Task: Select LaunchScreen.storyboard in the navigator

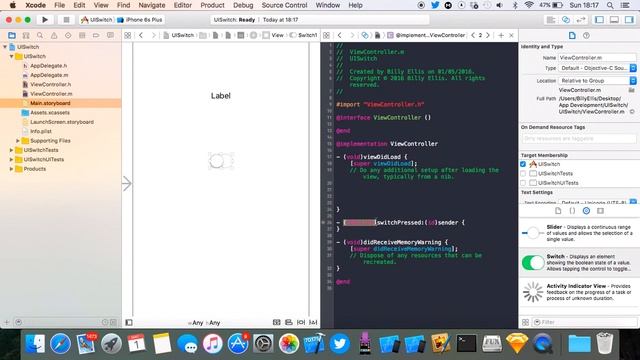Action: coord(62,122)
